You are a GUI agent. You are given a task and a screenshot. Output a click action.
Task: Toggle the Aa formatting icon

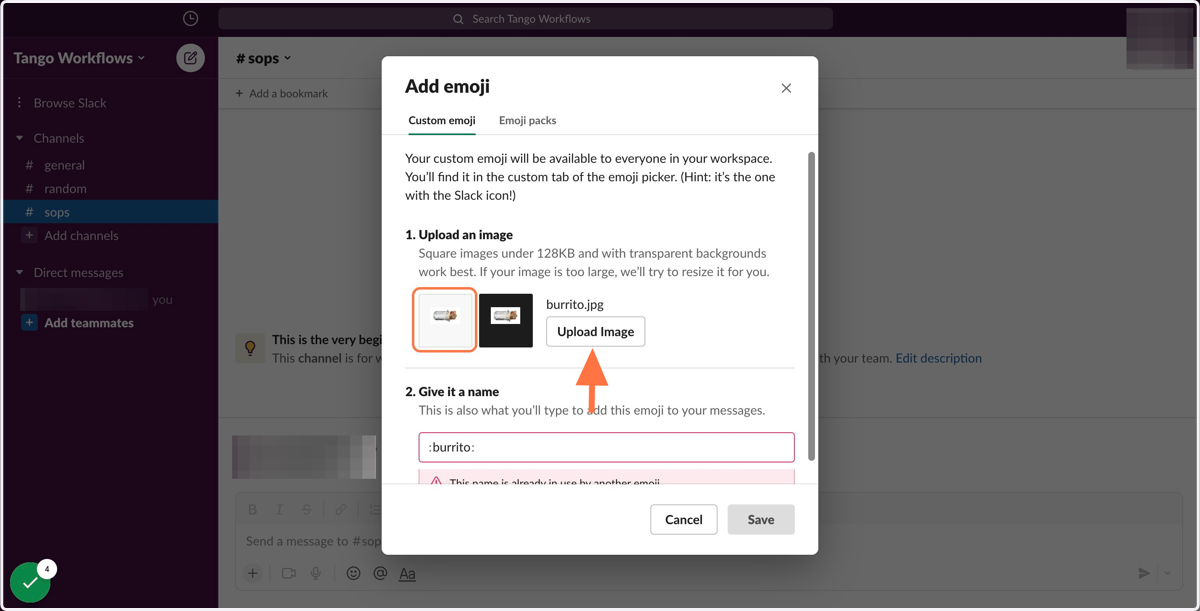407,573
